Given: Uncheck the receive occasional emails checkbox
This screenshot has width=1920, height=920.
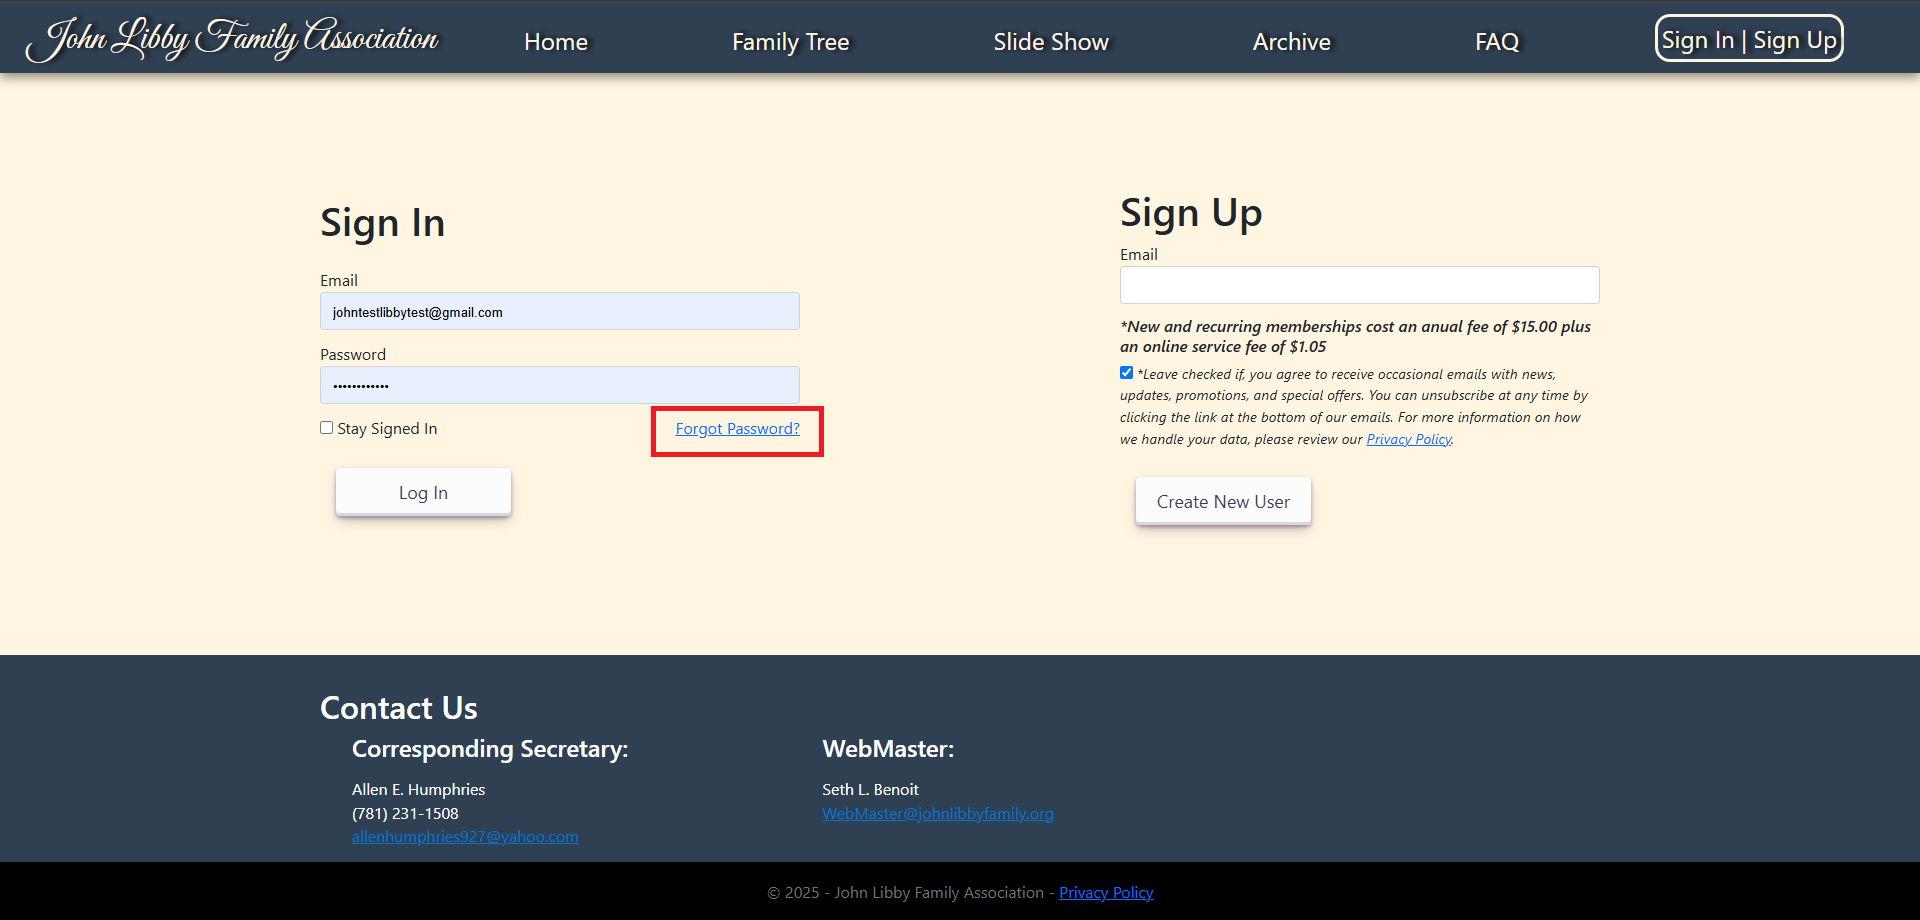Looking at the screenshot, I should (x=1127, y=373).
